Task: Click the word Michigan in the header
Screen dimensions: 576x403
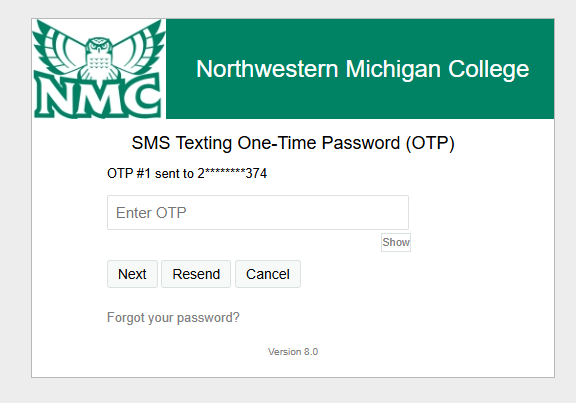Action: (x=393, y=70)
